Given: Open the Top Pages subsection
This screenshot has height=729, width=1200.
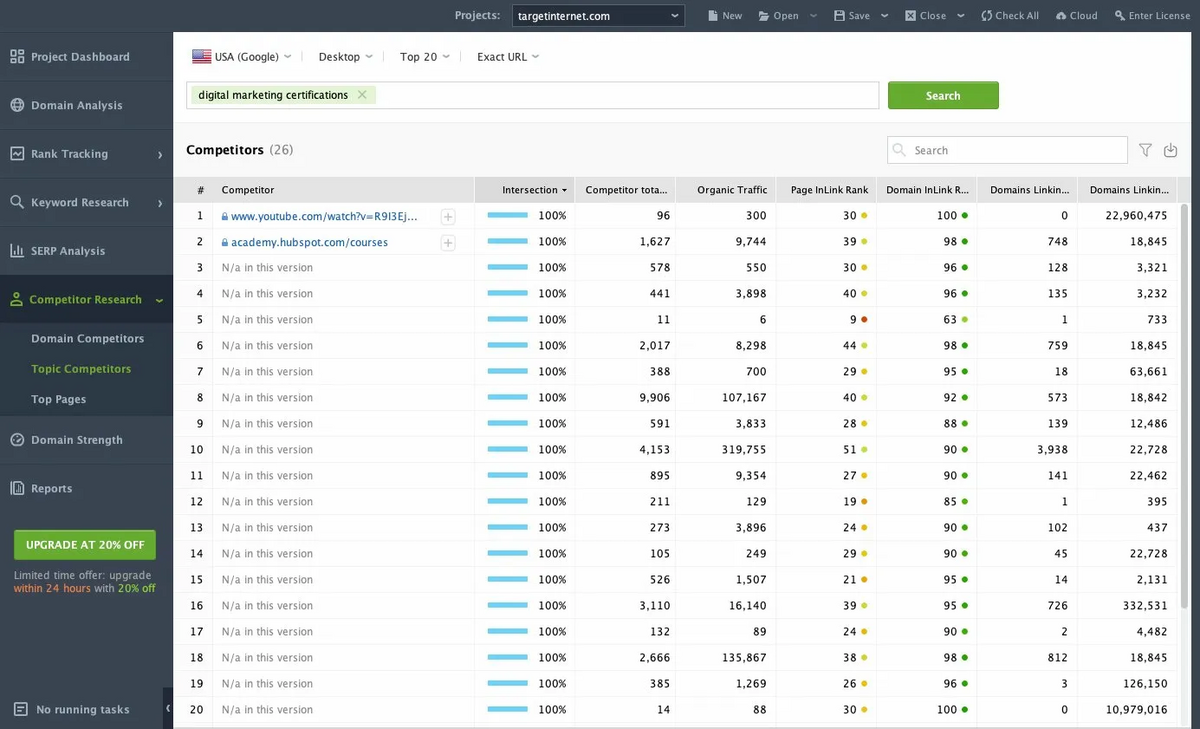Looking at the screenshot, I should (x=58, y=400).
